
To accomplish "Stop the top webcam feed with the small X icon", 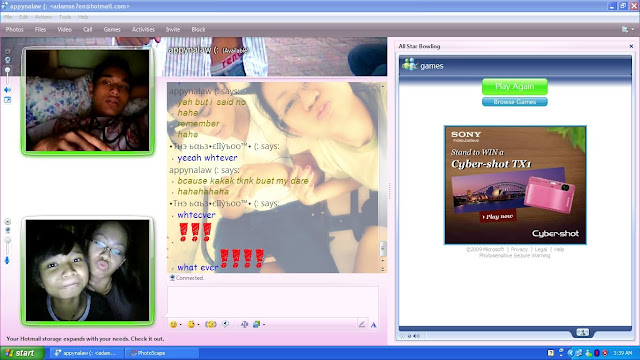I will point(7,51).
